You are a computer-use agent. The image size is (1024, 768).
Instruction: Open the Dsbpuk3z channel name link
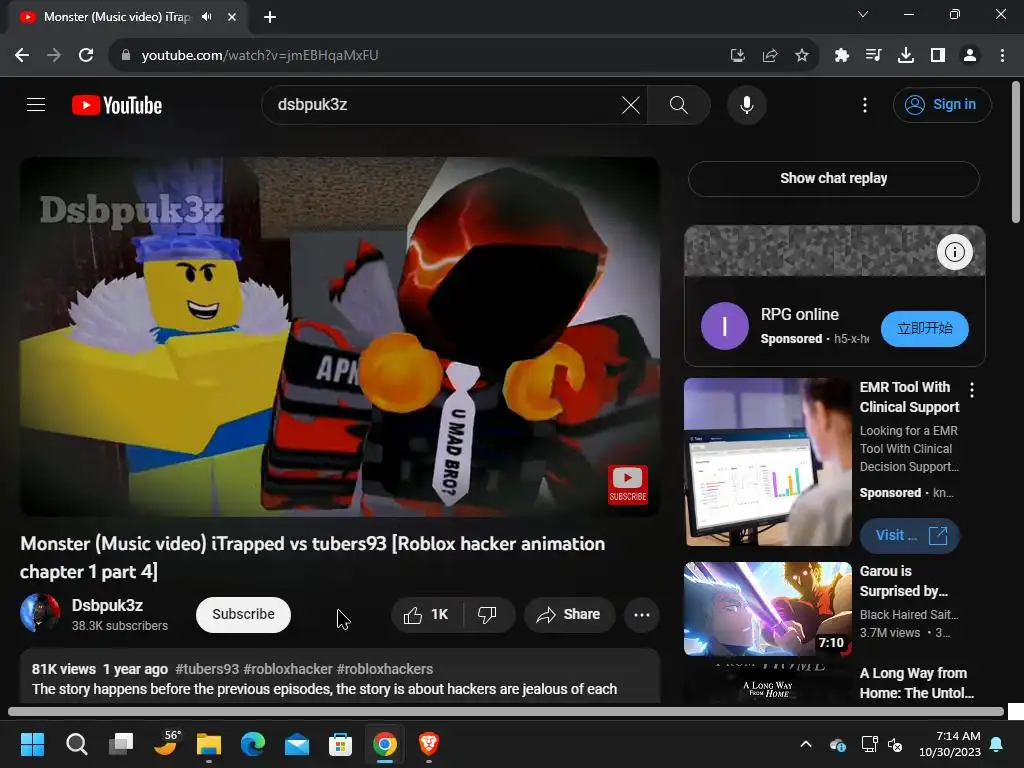107,605
